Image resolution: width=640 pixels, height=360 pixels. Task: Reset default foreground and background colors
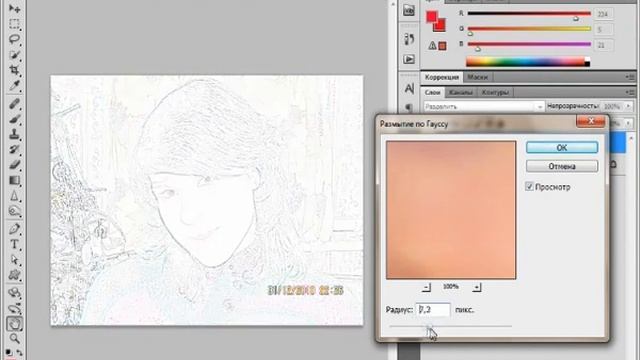[9, 352]
